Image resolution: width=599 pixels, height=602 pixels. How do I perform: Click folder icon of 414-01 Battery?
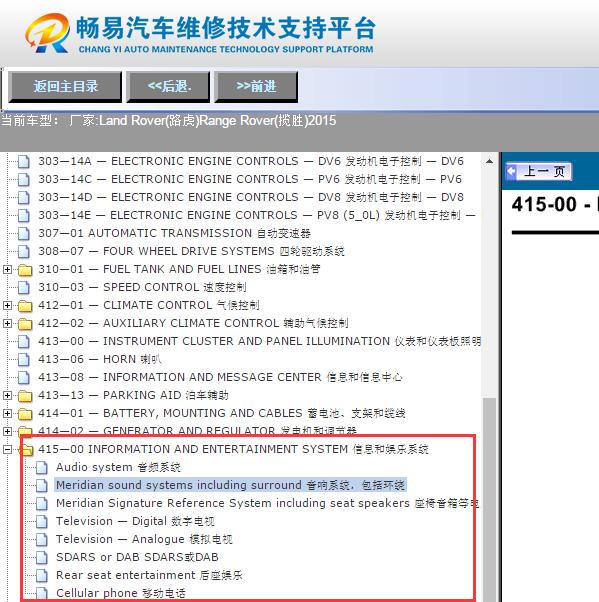tap(25, 414)
